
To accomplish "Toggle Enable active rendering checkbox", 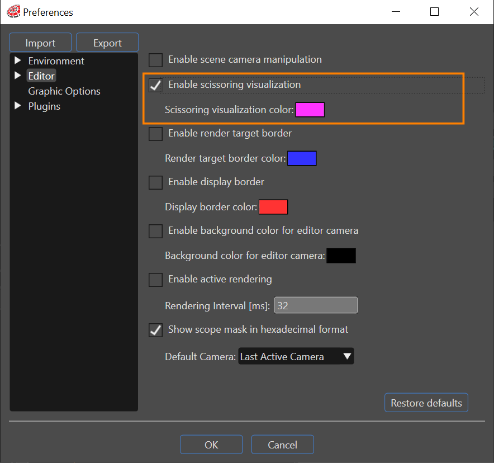I will 156,280.
